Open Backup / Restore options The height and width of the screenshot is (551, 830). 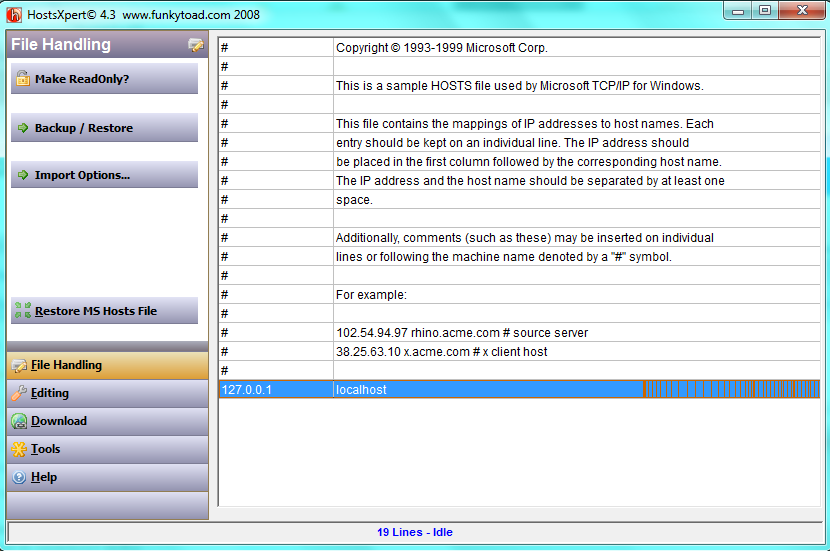point(104,128)
